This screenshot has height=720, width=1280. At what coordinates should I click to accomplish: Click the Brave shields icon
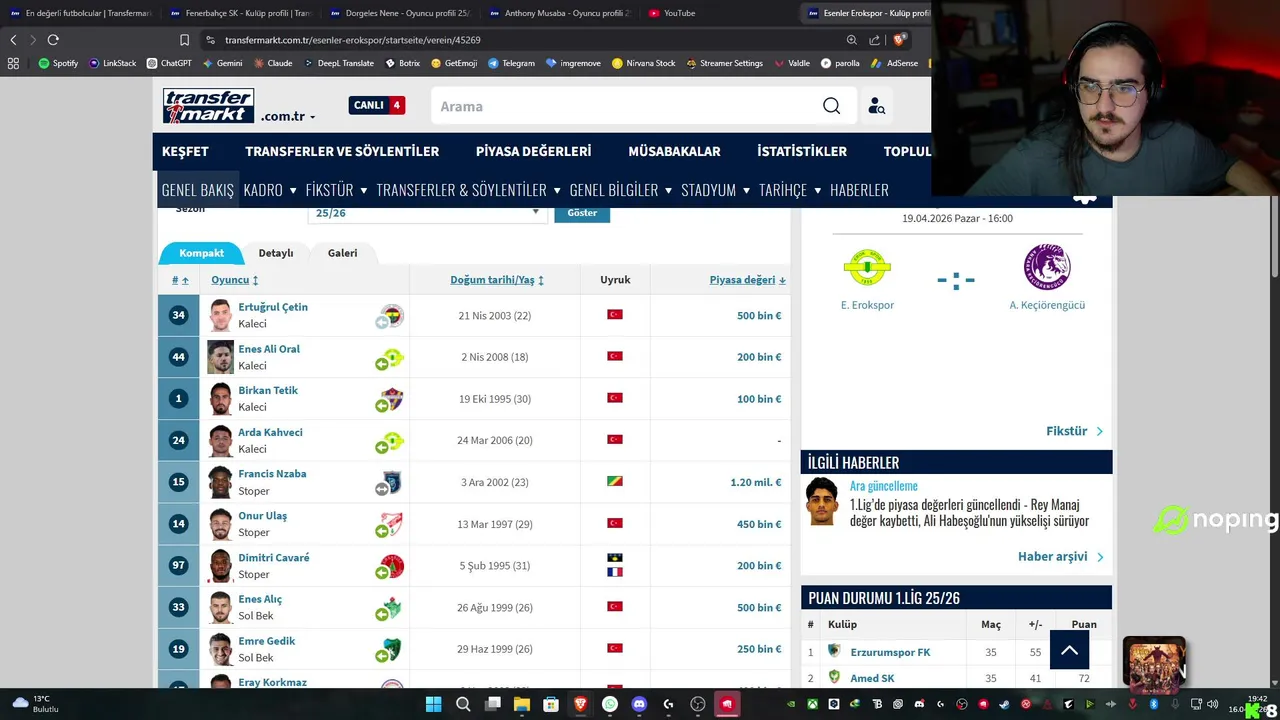899,40
